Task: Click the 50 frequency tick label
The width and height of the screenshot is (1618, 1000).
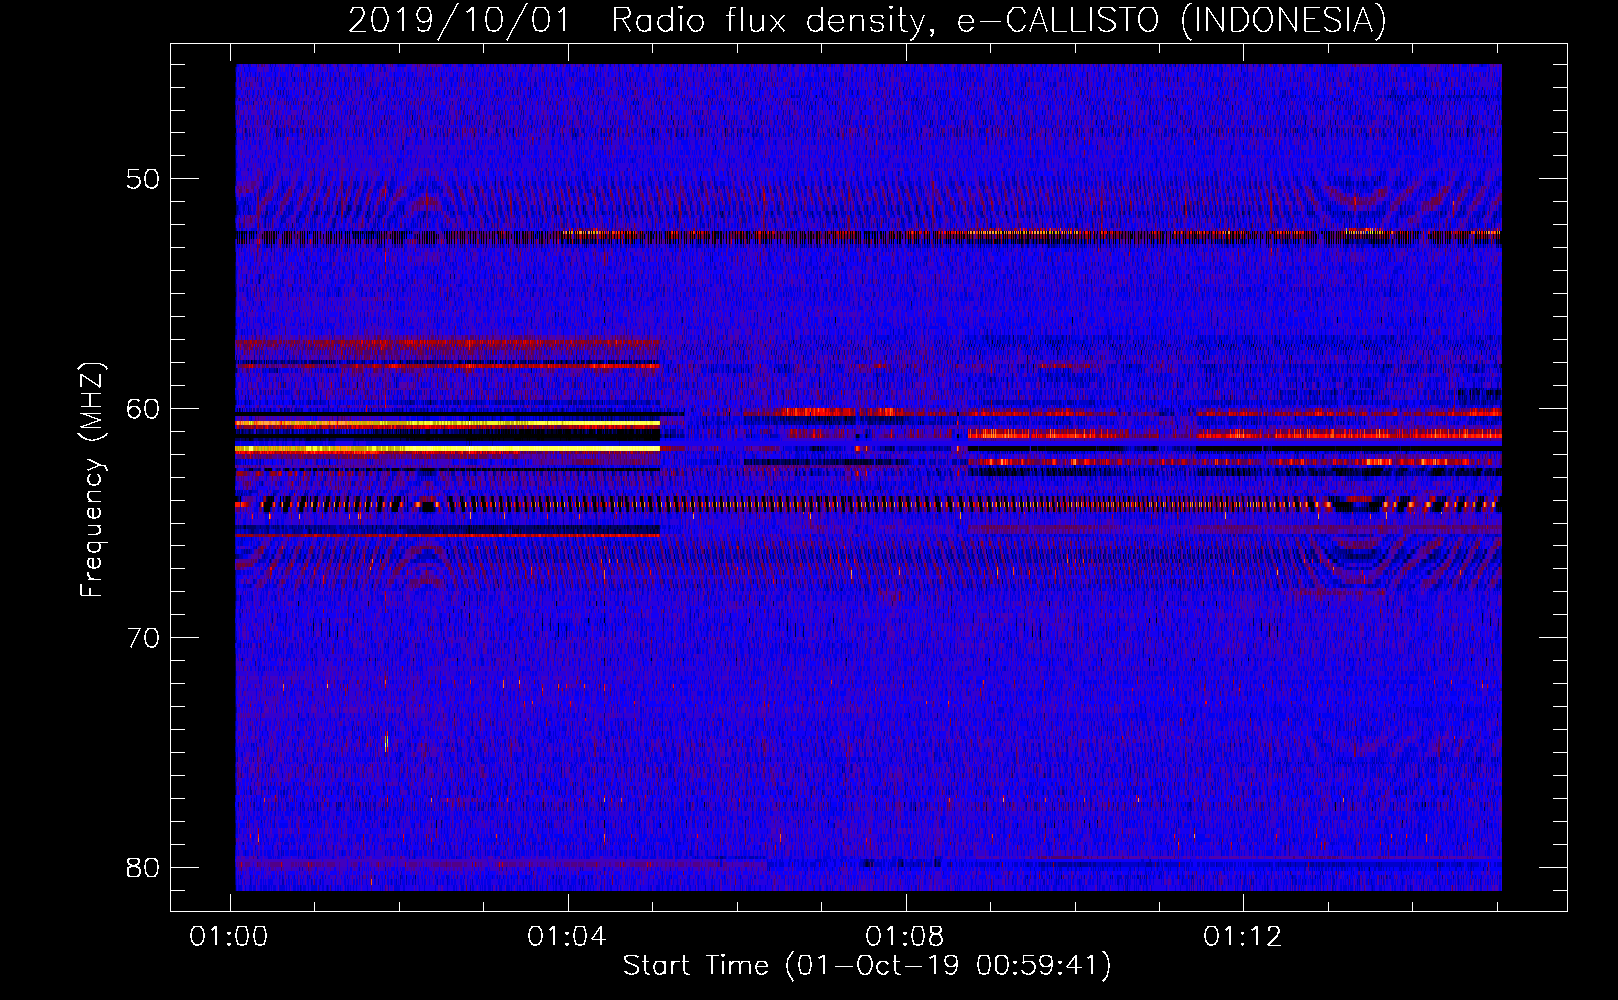Action: (143, 179)
